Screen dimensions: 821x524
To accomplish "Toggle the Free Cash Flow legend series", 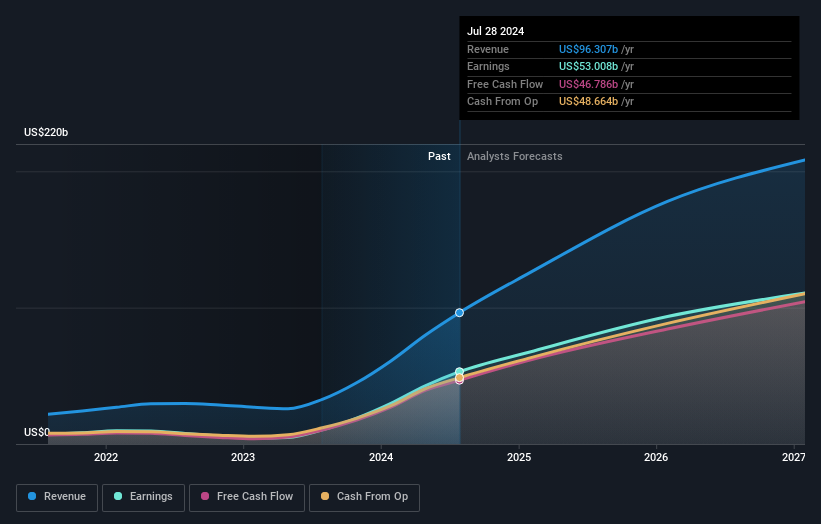I will 247,497.
